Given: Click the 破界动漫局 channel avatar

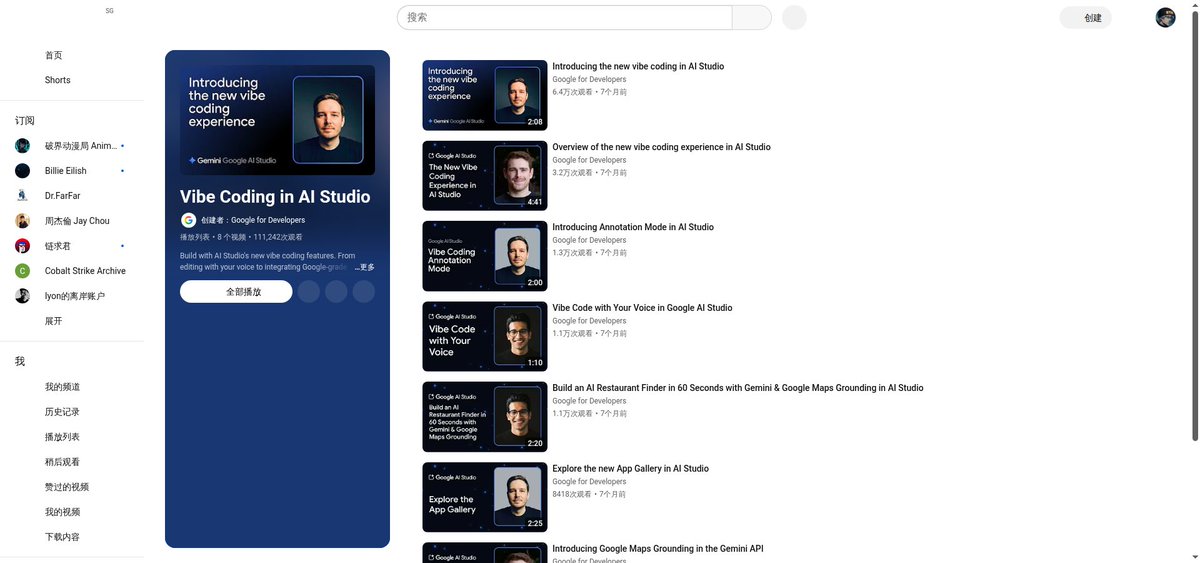Looking at the screenshot, I should click(x=22, y=146).
